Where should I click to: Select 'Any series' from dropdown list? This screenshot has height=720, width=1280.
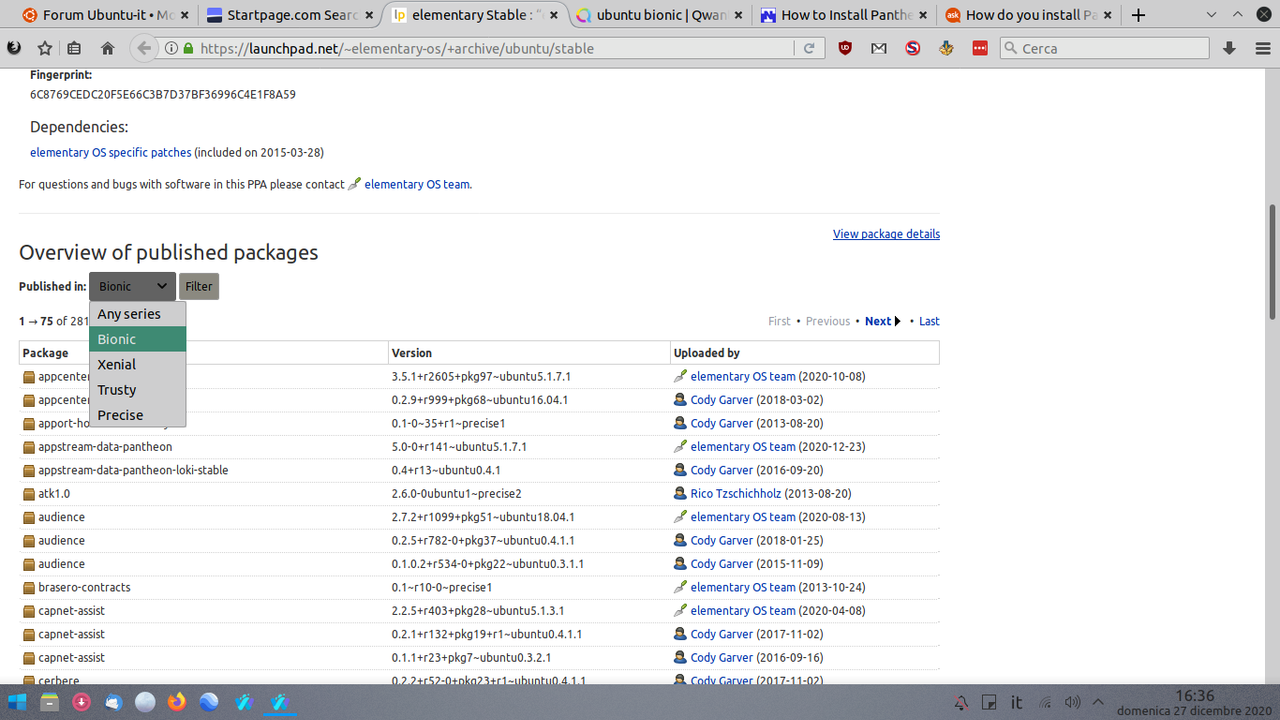pyautogui.click(x=137, y=314)
